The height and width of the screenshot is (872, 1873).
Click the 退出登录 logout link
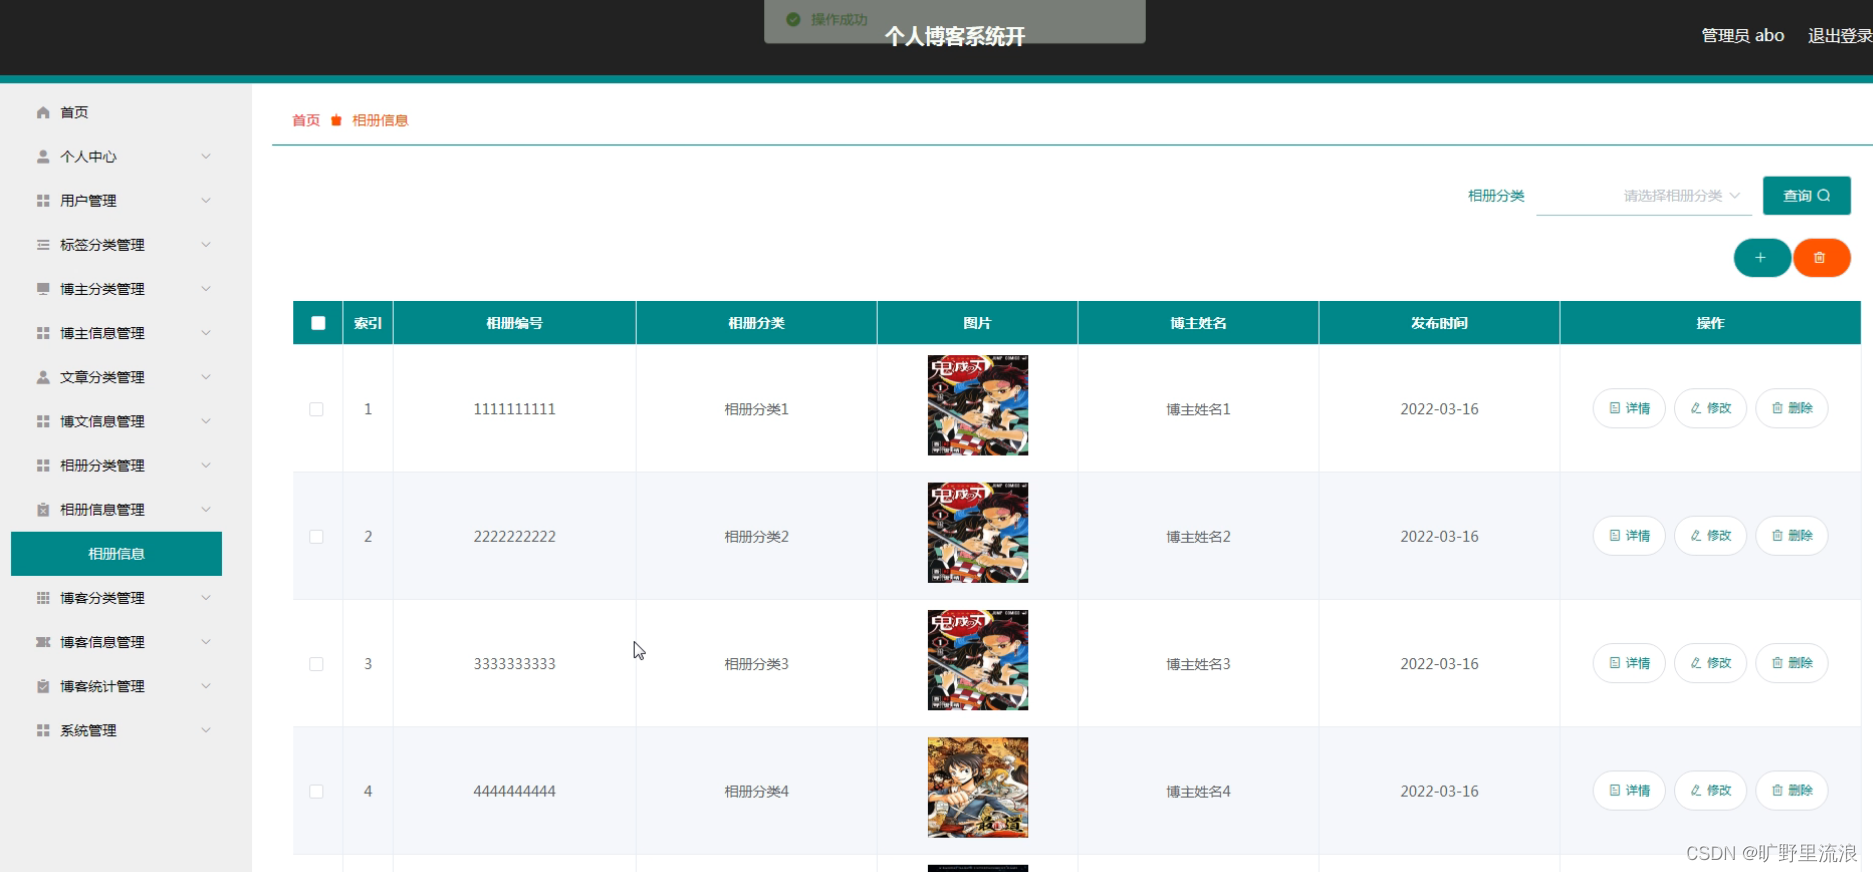tap(1839, 36)
